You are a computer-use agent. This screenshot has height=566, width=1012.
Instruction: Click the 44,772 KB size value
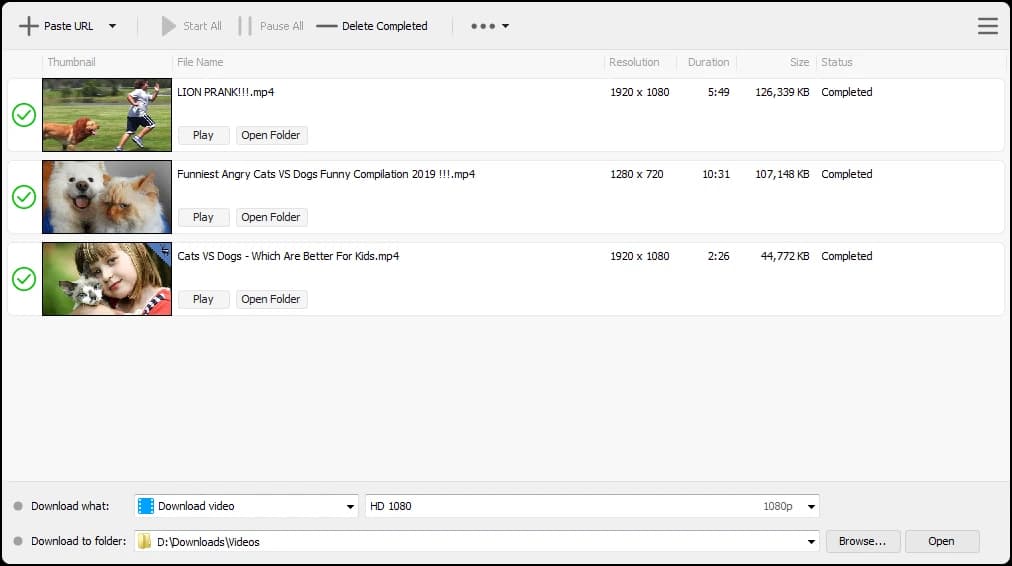(785, 256)
